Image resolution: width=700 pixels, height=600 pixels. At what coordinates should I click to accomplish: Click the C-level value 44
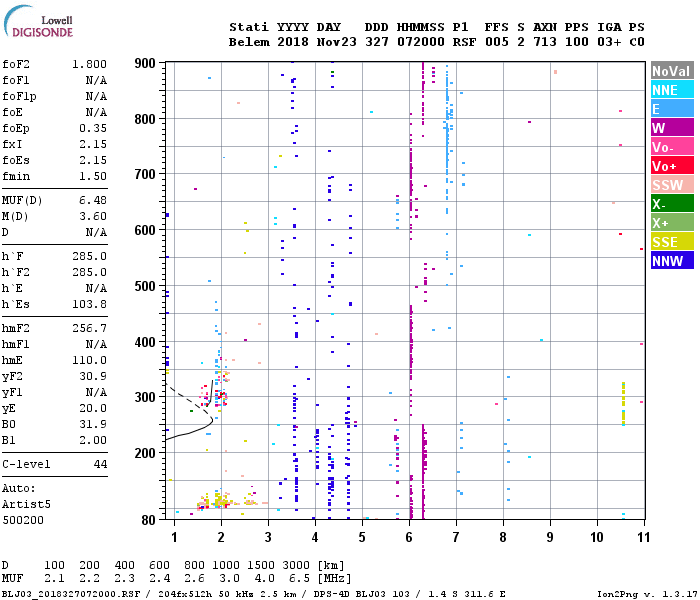[x=100, y=464]
